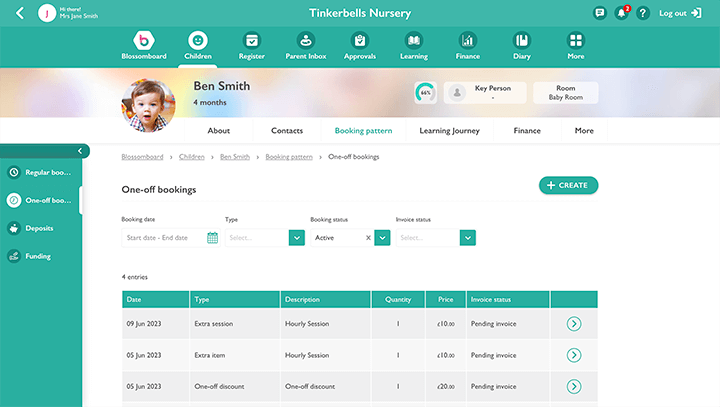Open Regular bookings in sidebar
Viewport: 720px width, 407px height.
[41, 172]
